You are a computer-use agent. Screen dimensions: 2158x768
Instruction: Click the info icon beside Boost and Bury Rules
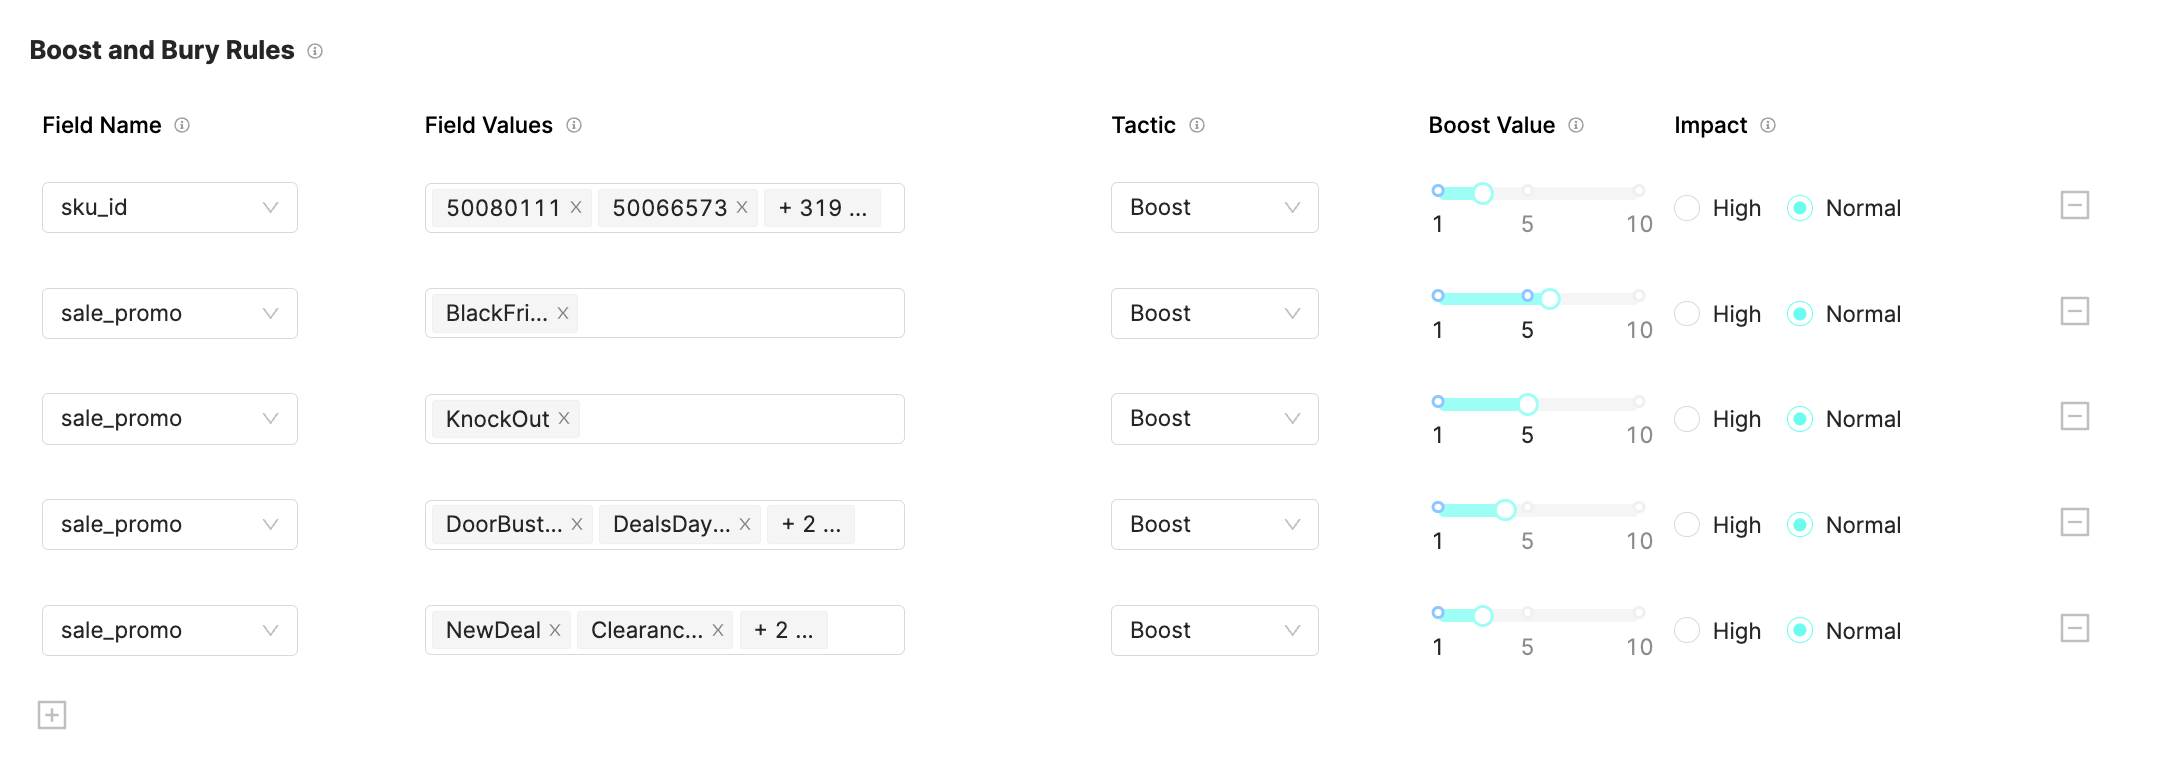(315, 51)
